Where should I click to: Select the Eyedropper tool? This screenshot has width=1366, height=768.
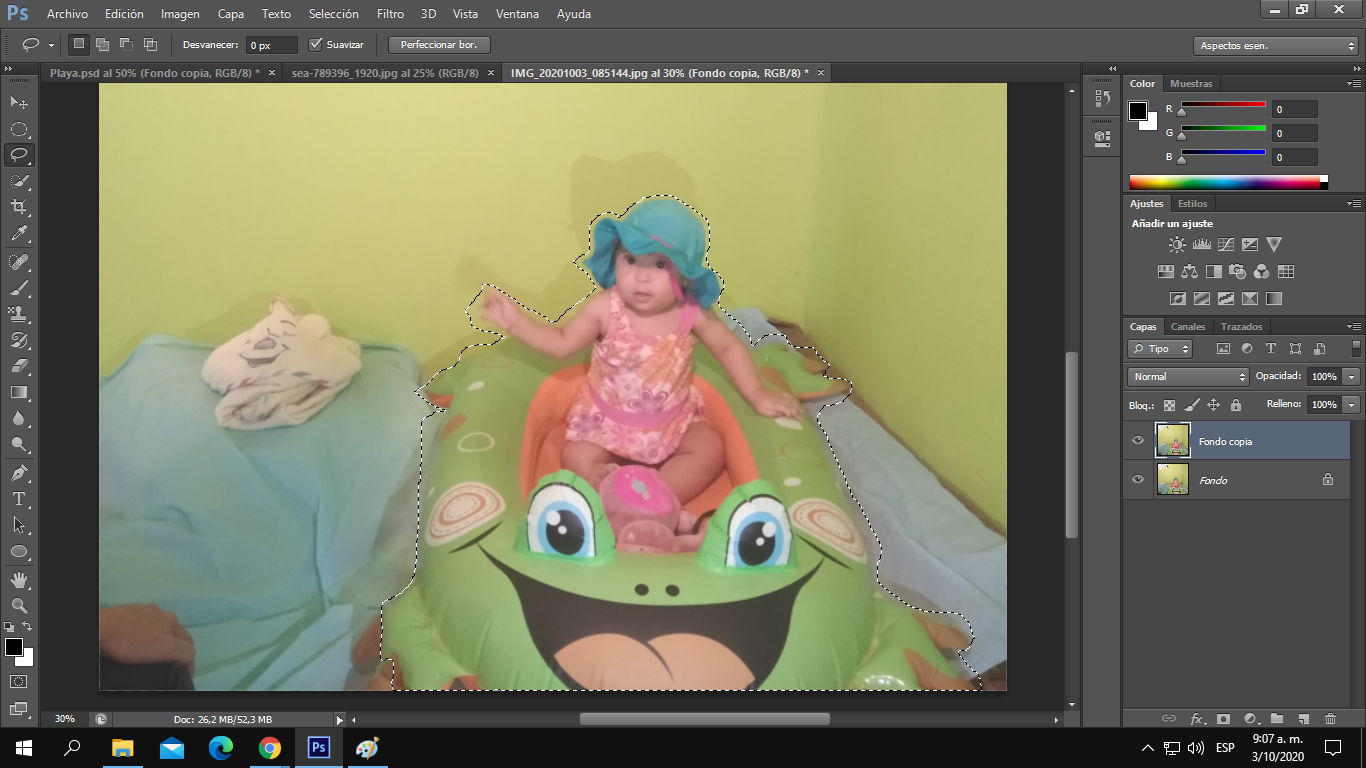tap(19, 234)
